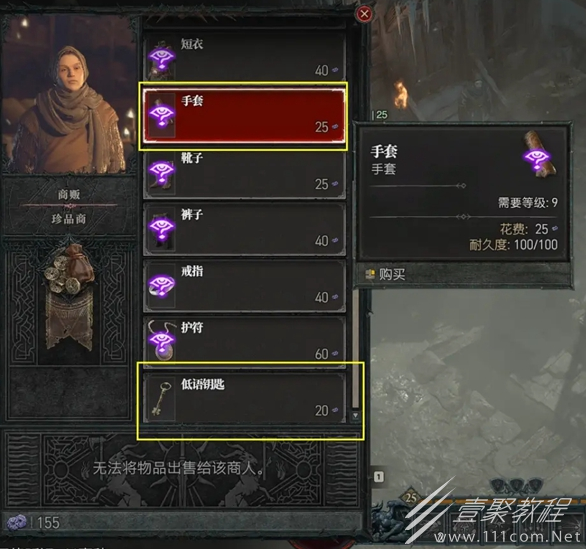Click the vendor character portrait
This screenshot has width=586, height=549.
coord(69,95)
